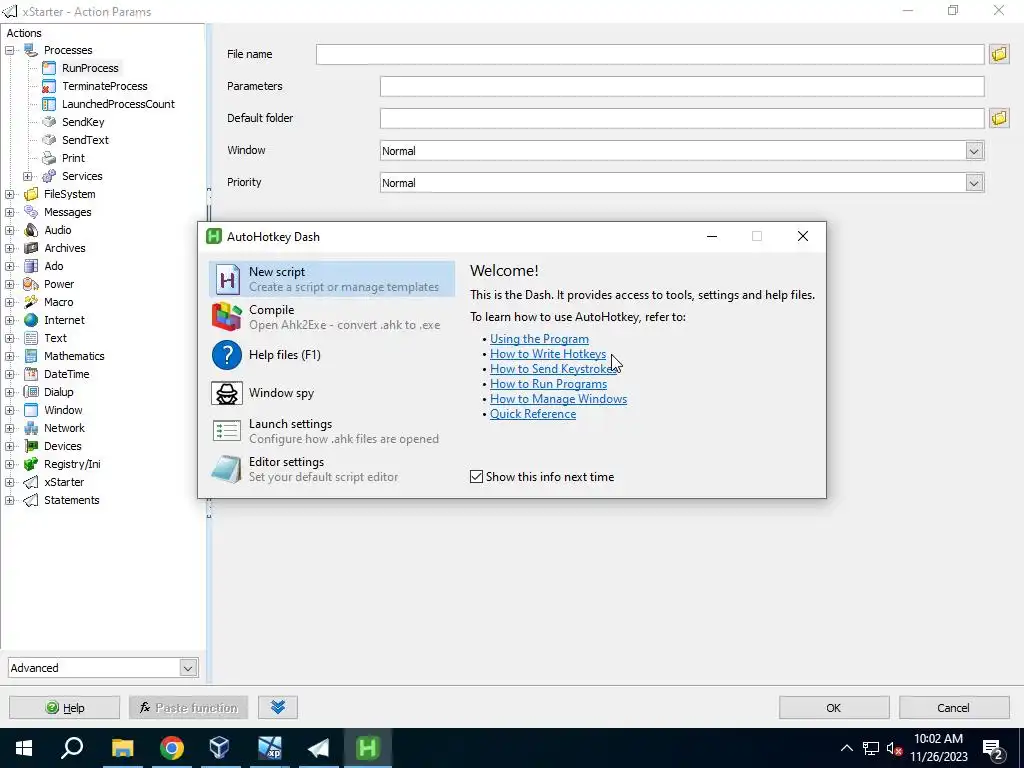Viewport: 1024px width, 768px height.
Task: Open How to Write Hotkeys link
Action: point(548,354)
